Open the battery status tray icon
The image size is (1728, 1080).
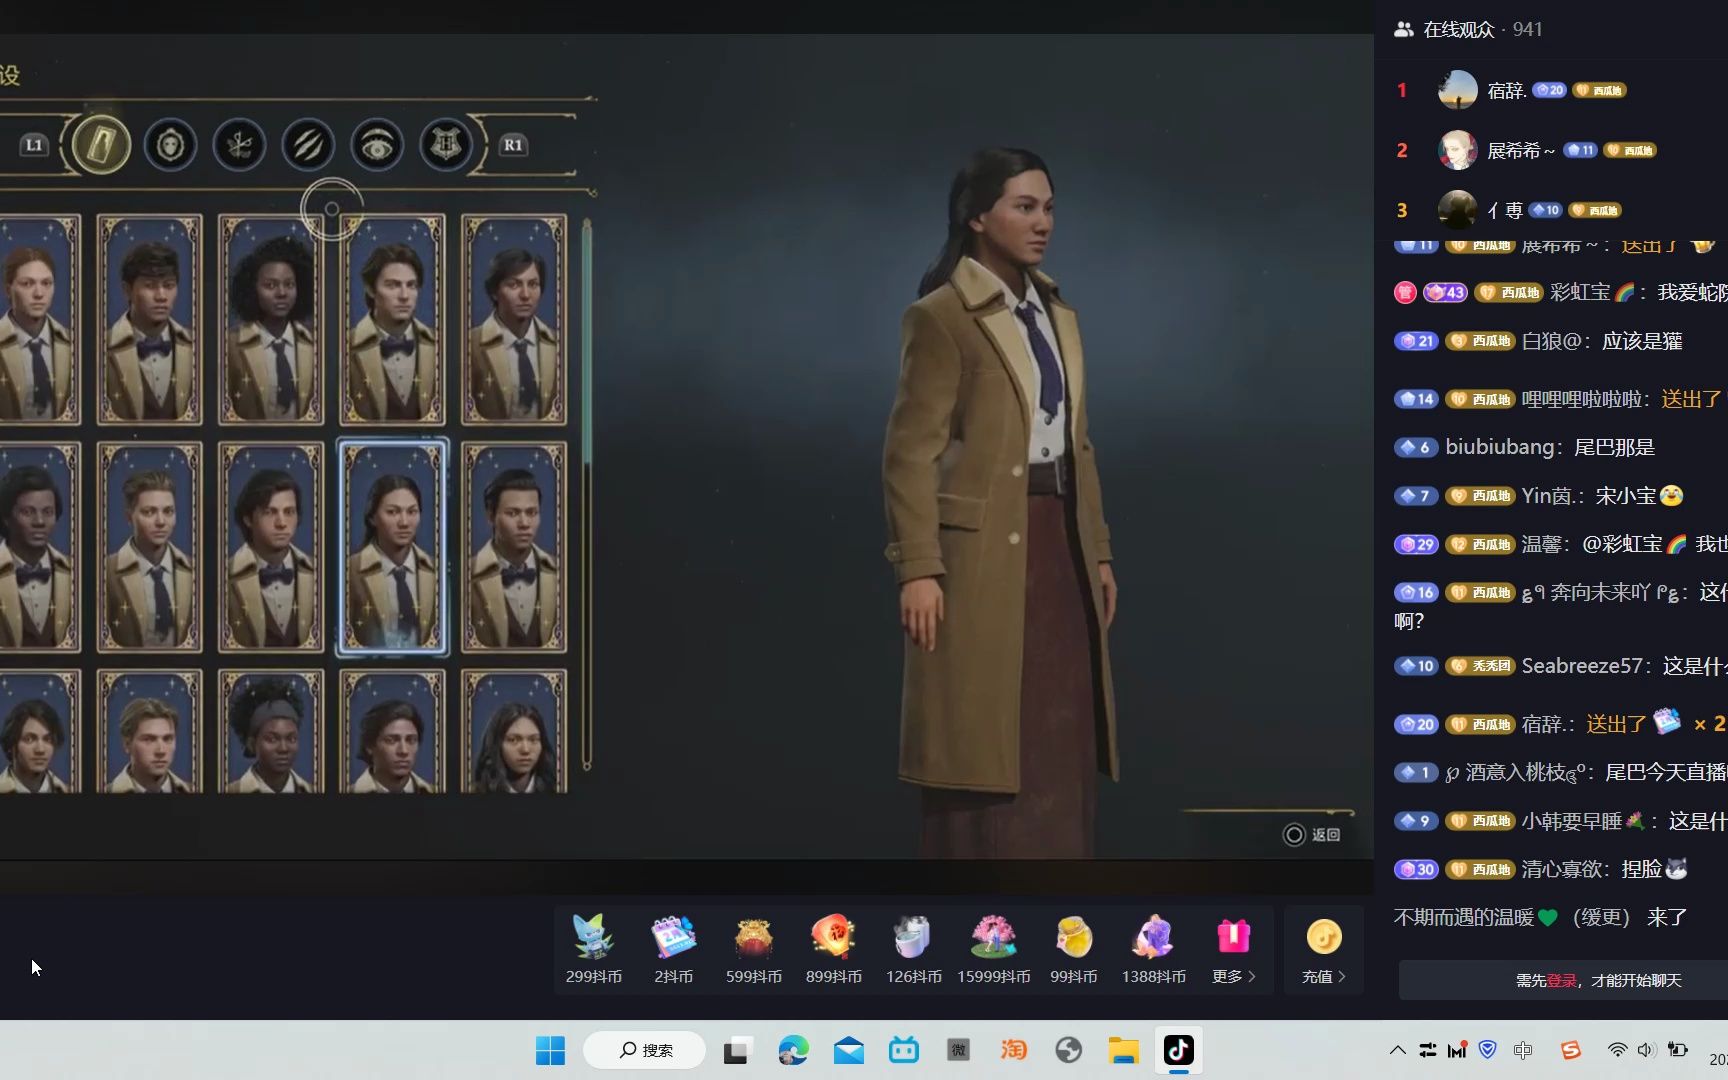pyautogui.click(x=1678, y=1050)
